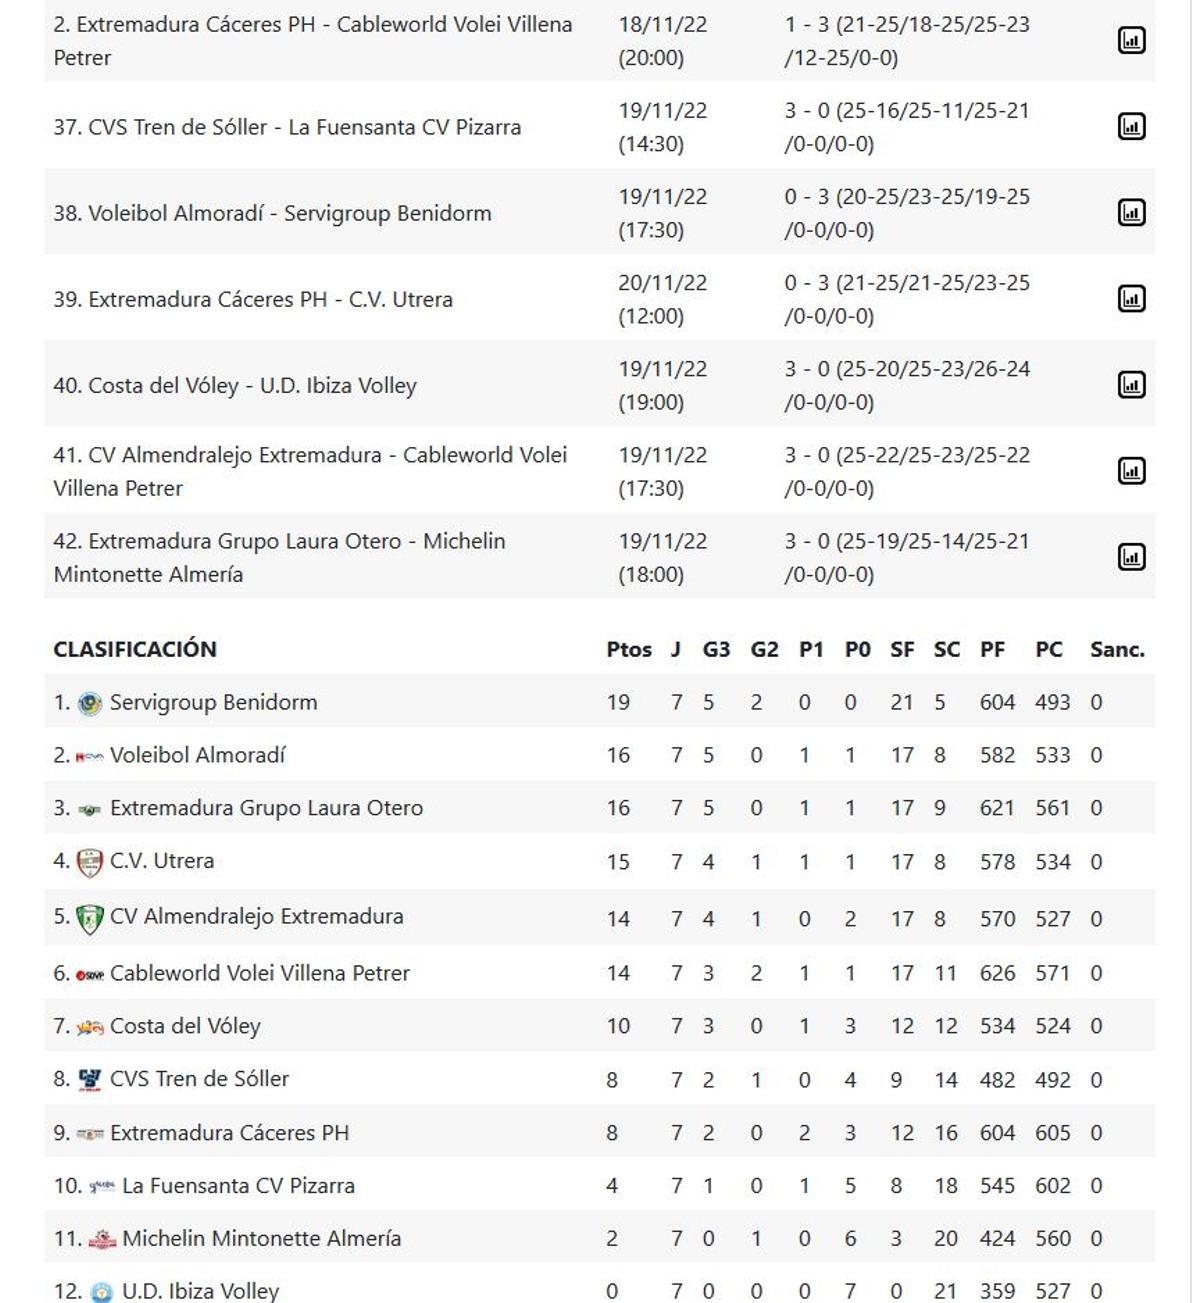The width and height of the screenshot is (1200, 1303).
Task: Open the La Fuensanta CV Pizarra team page
Action: [238, 1185]
